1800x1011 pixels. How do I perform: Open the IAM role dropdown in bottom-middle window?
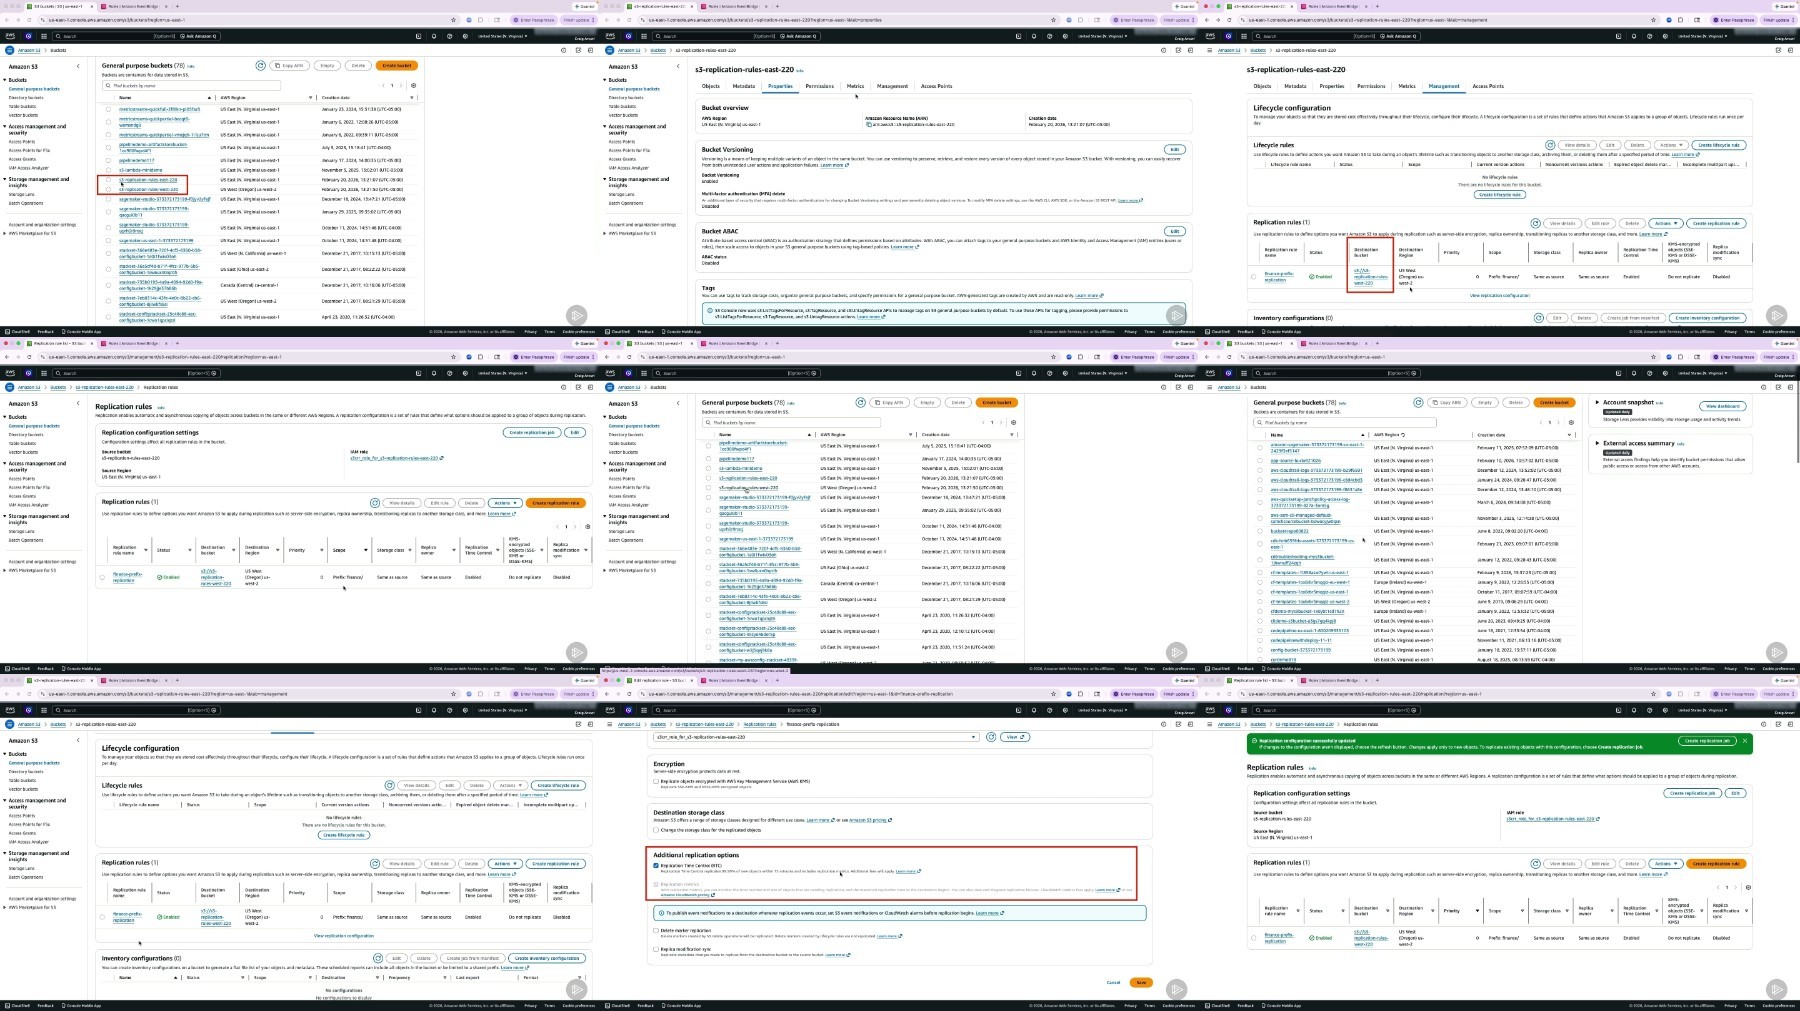[x=815, y=737]
